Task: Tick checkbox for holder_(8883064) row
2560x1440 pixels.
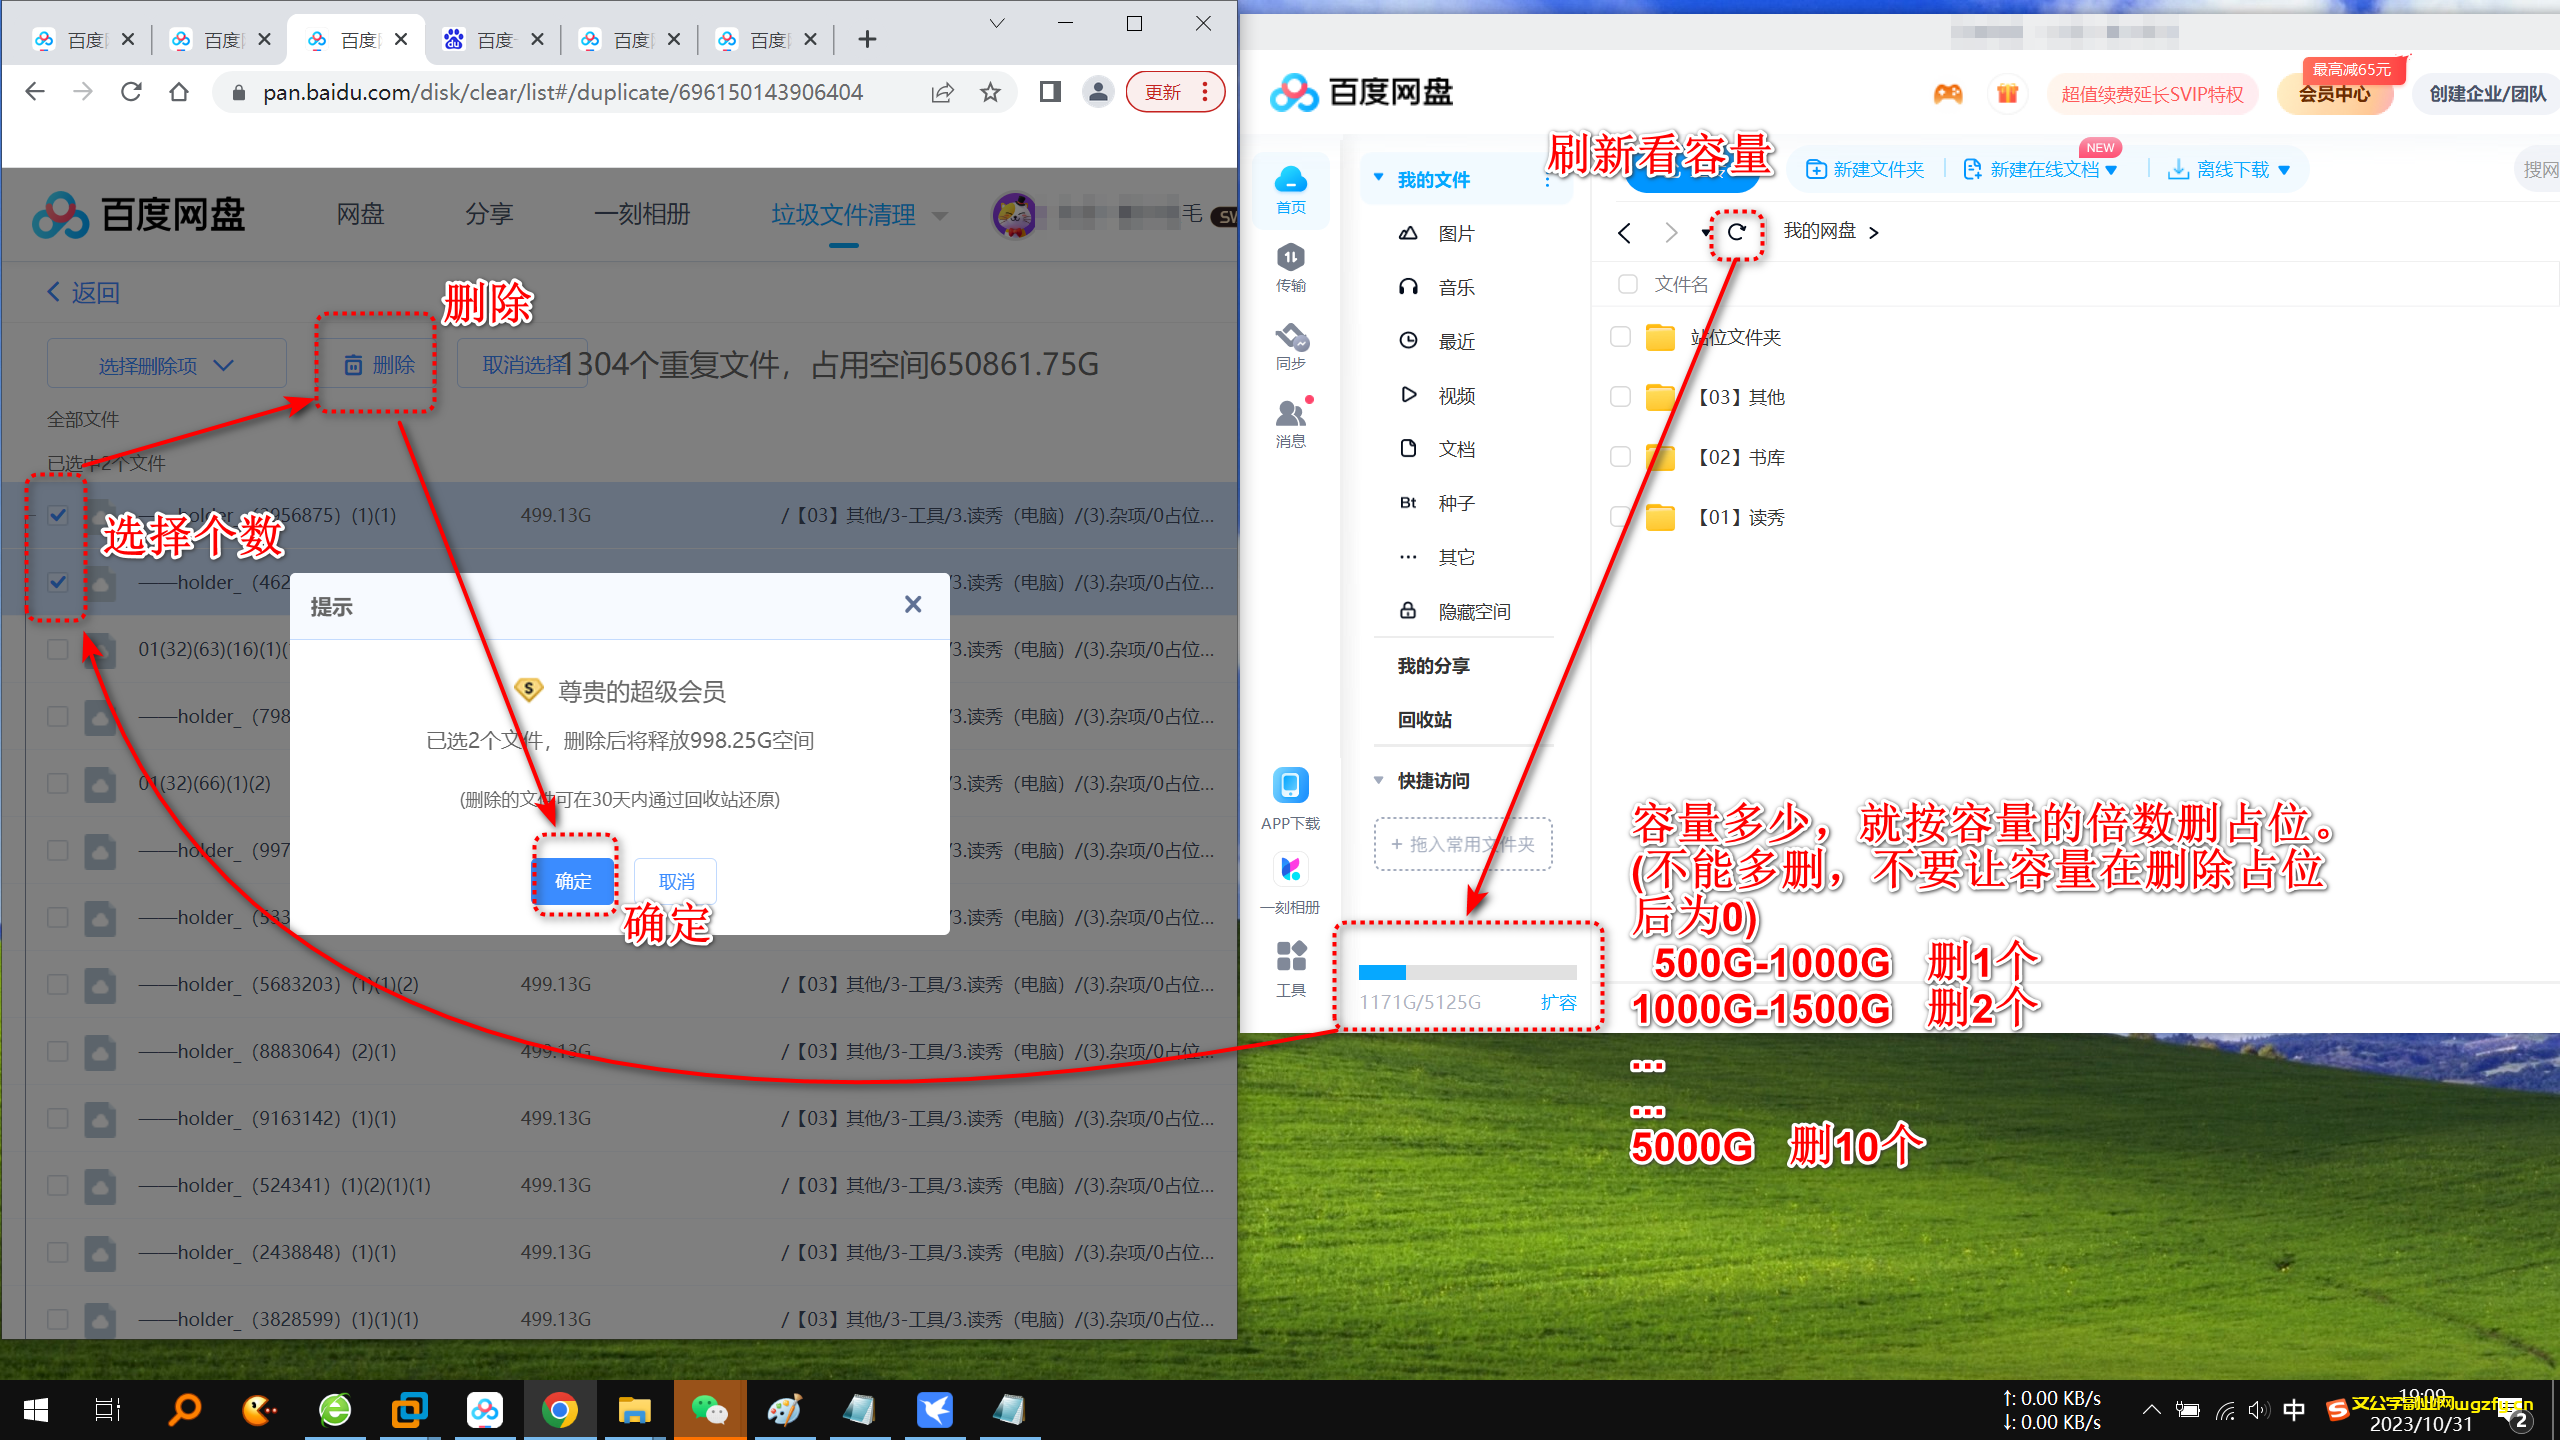Action: pyautogui.click(x=58, y=1051)
